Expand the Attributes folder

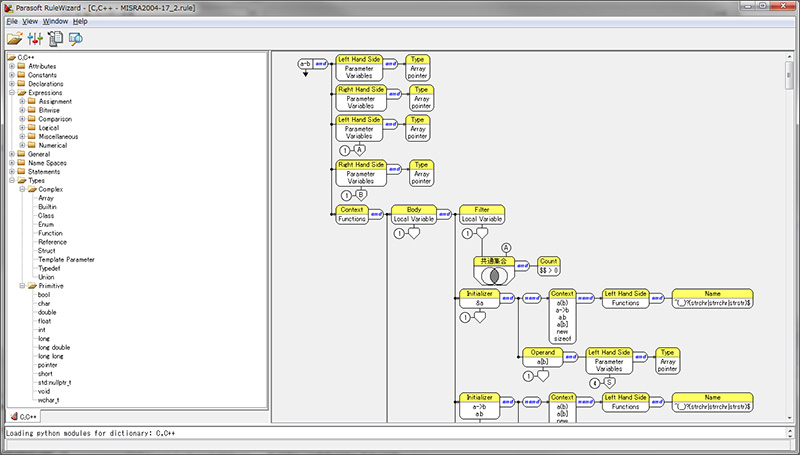pos(12,66)
